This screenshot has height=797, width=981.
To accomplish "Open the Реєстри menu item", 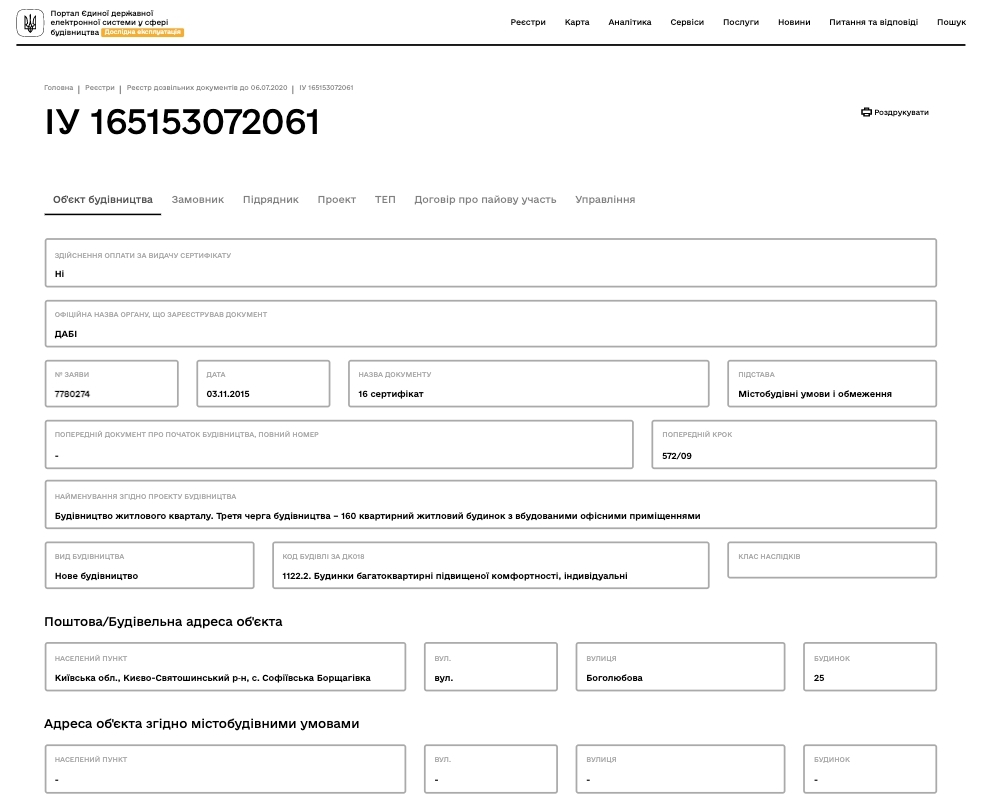I will pyautogui.click(x=527, y=22).
